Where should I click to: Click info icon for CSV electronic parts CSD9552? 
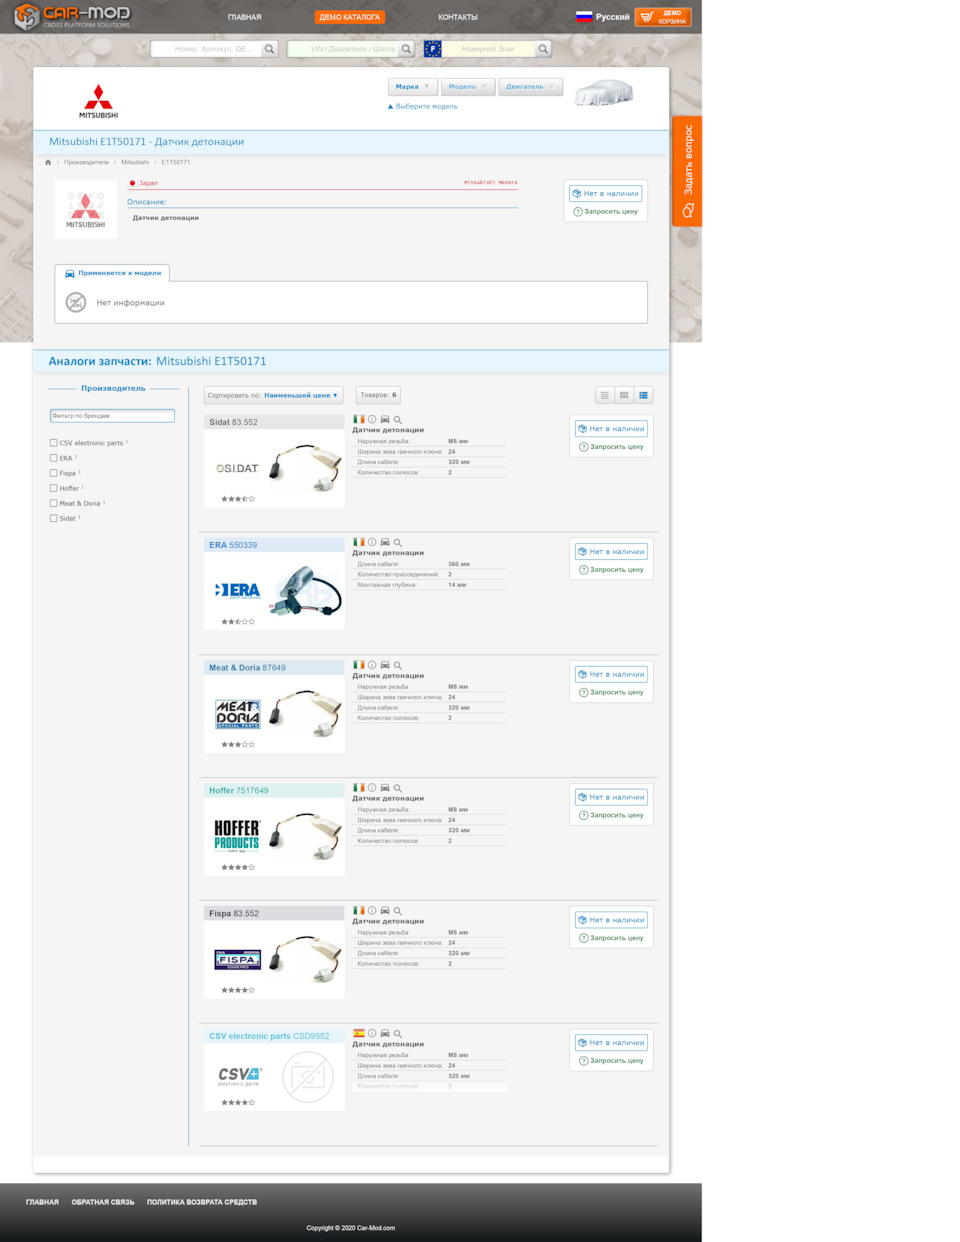372,1034
